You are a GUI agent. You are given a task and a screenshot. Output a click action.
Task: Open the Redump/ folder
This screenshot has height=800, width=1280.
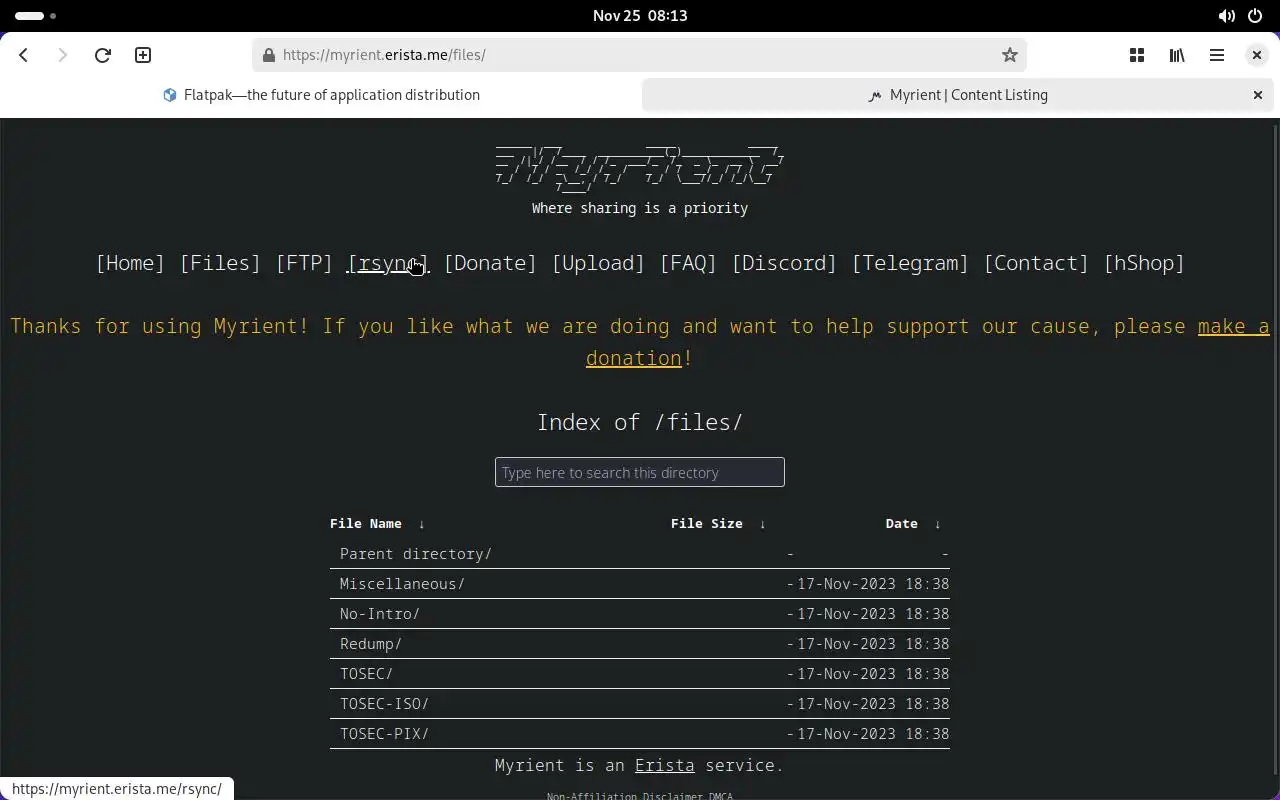(x=371, y=644)
